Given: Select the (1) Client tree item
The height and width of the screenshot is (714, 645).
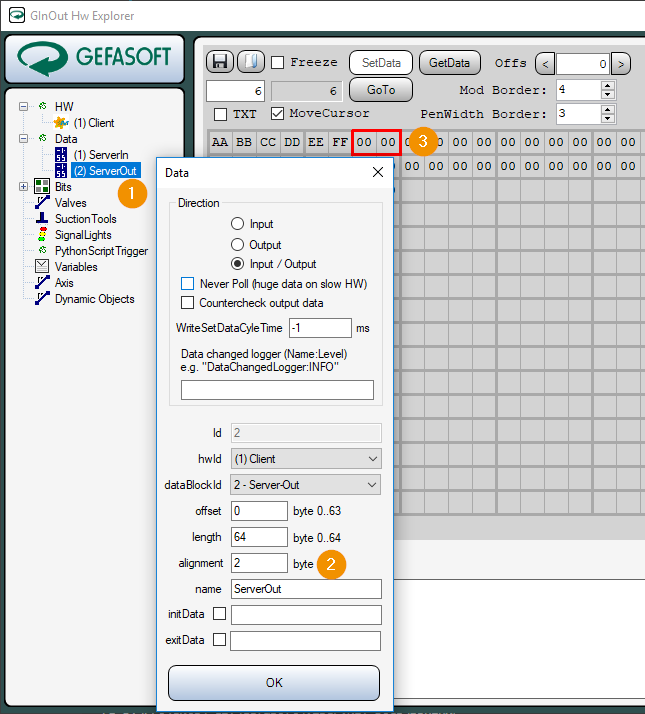Looking at the screenshot, I should 94,123.
